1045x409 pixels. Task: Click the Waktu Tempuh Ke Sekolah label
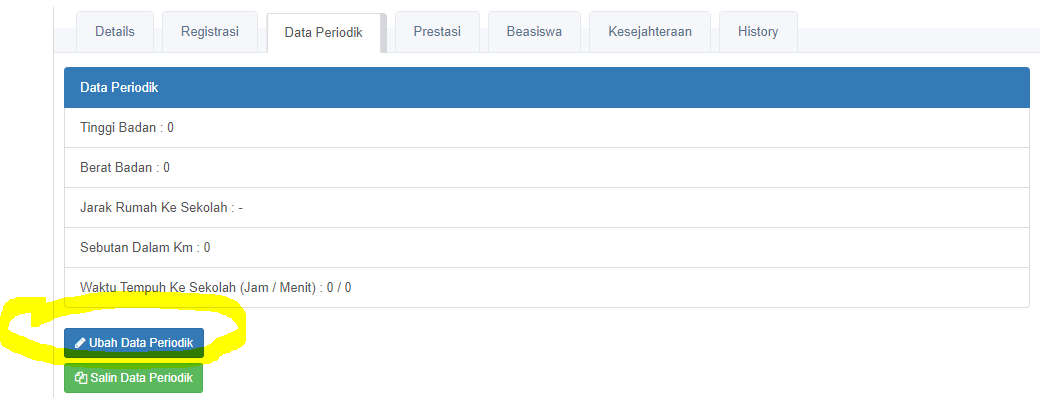tap(197, 288)
